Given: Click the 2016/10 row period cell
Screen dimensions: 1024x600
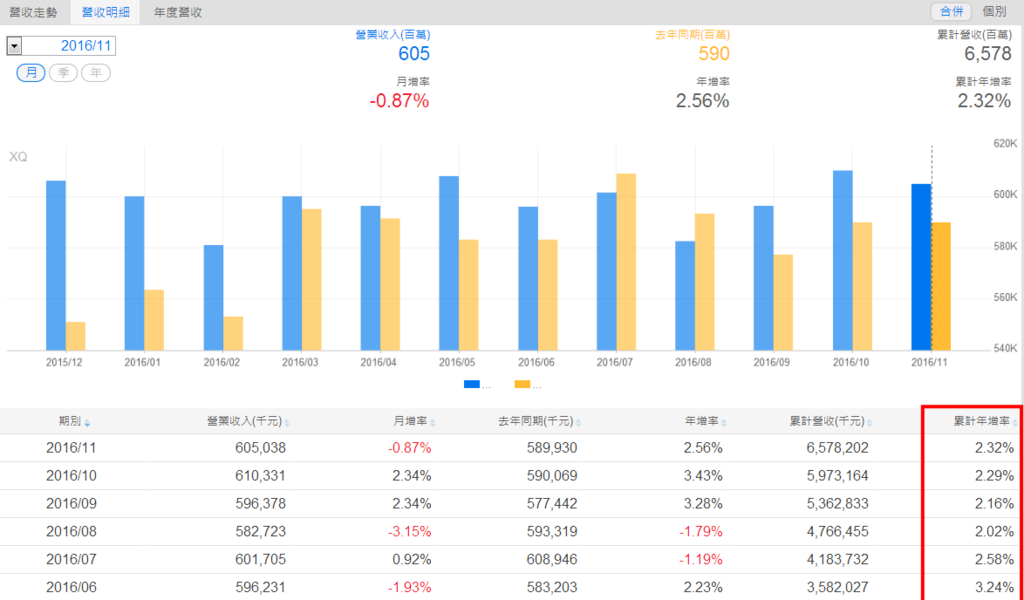Looking at the screenshot, I should 71,476.
